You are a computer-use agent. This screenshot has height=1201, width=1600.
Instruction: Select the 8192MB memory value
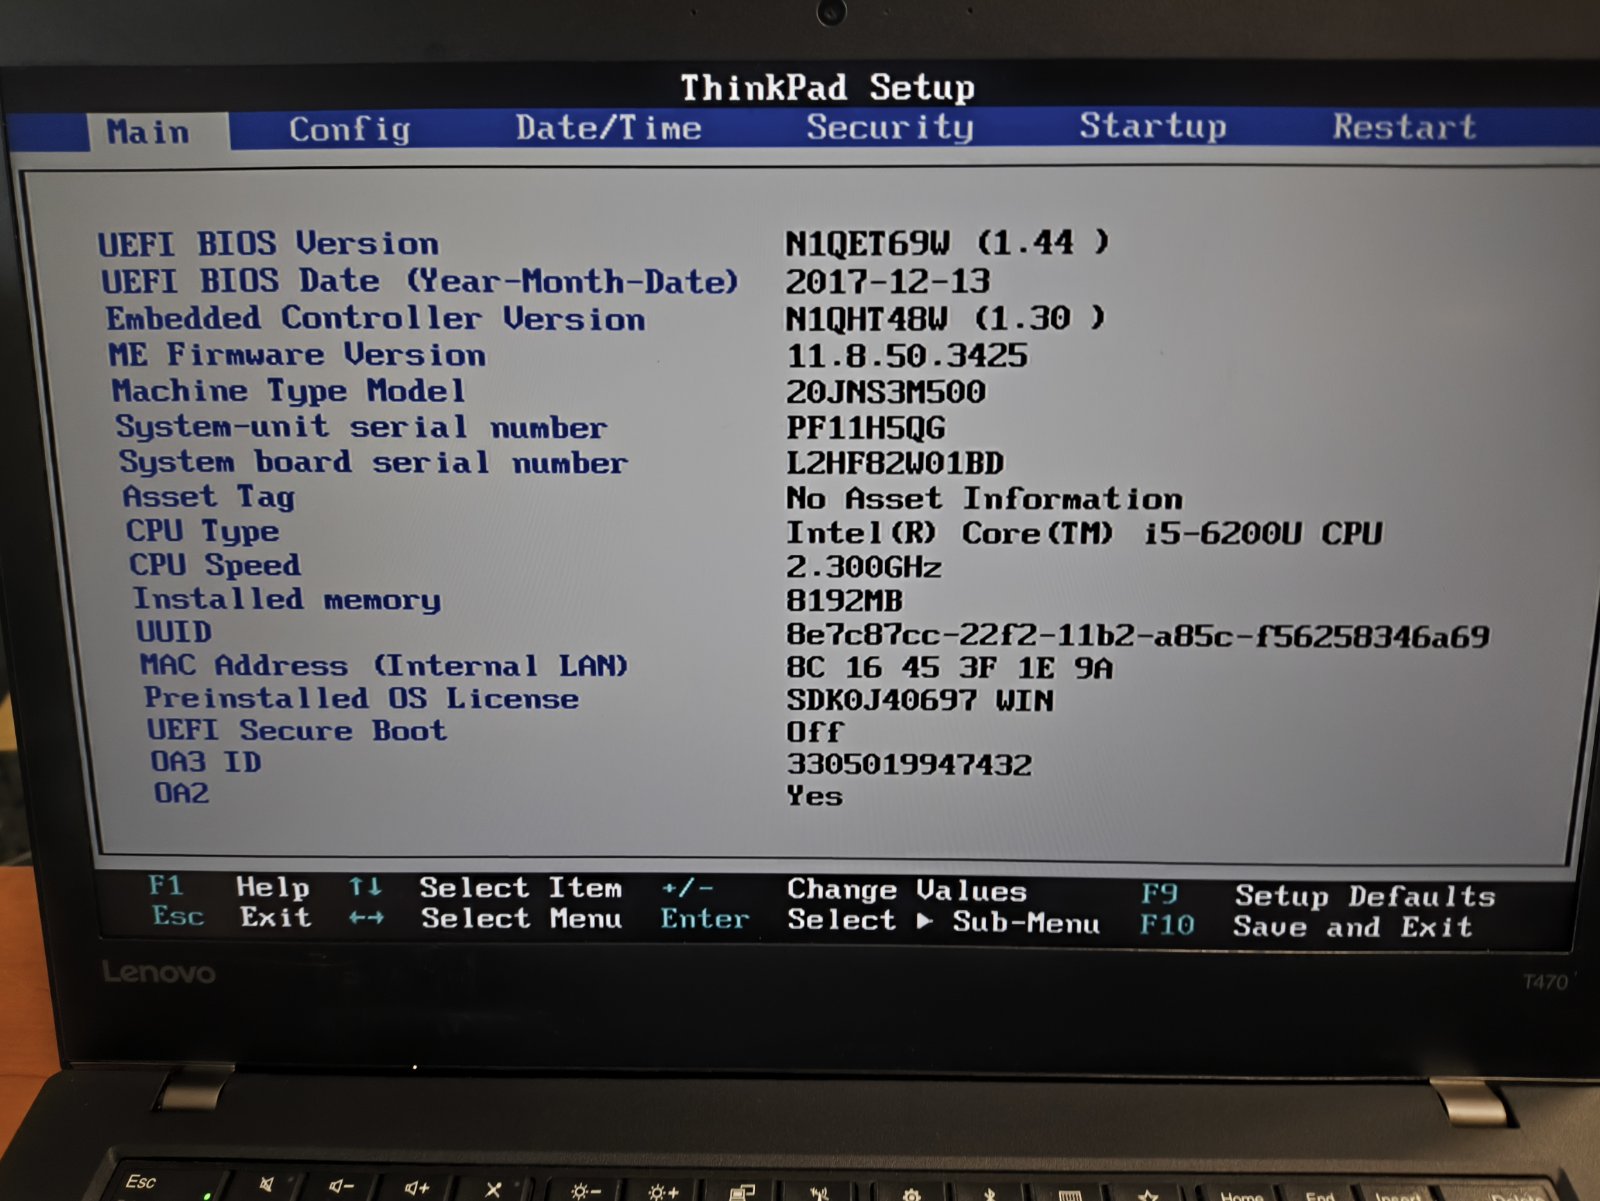coord(845,600)
